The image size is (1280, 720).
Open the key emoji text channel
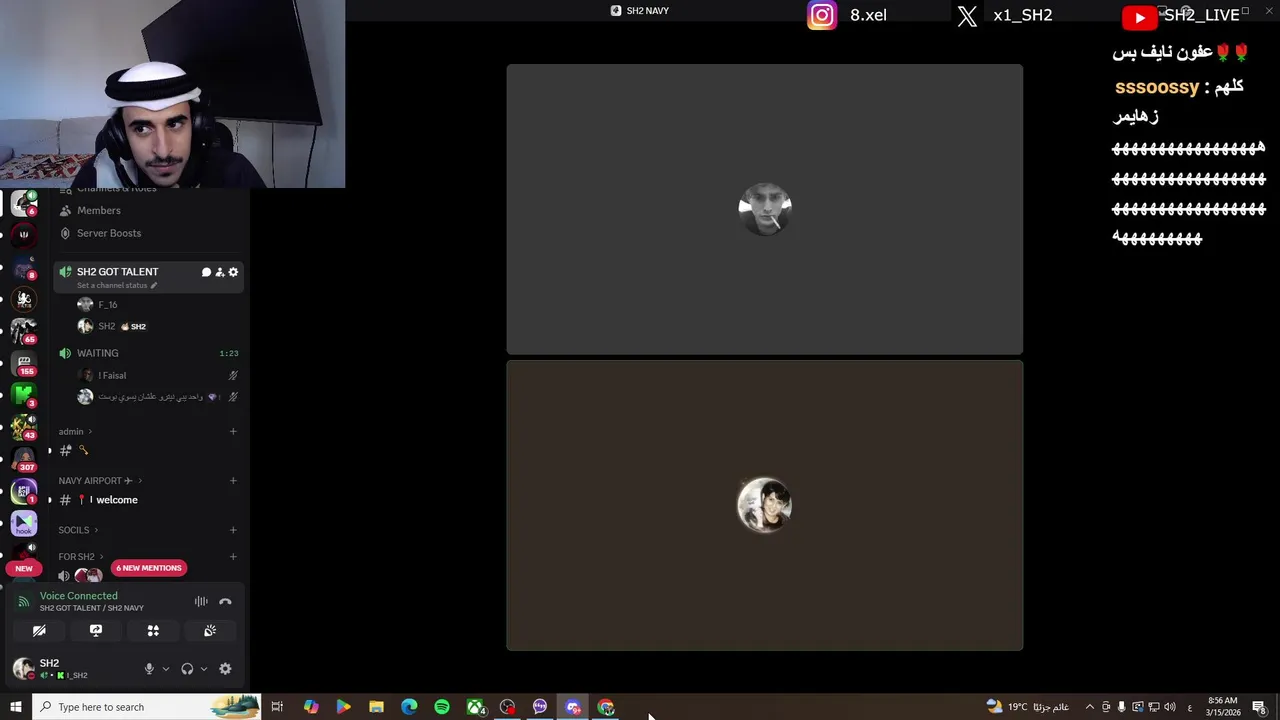click(x=83, y=451)
